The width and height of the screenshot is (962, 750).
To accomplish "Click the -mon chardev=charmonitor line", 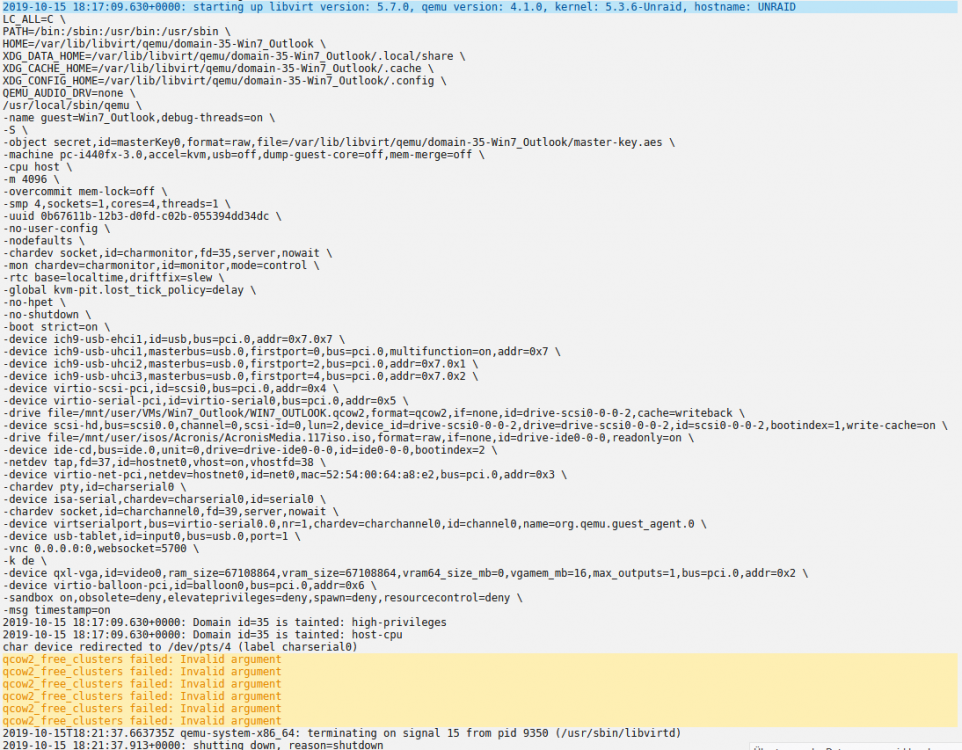I will [161, 265].
